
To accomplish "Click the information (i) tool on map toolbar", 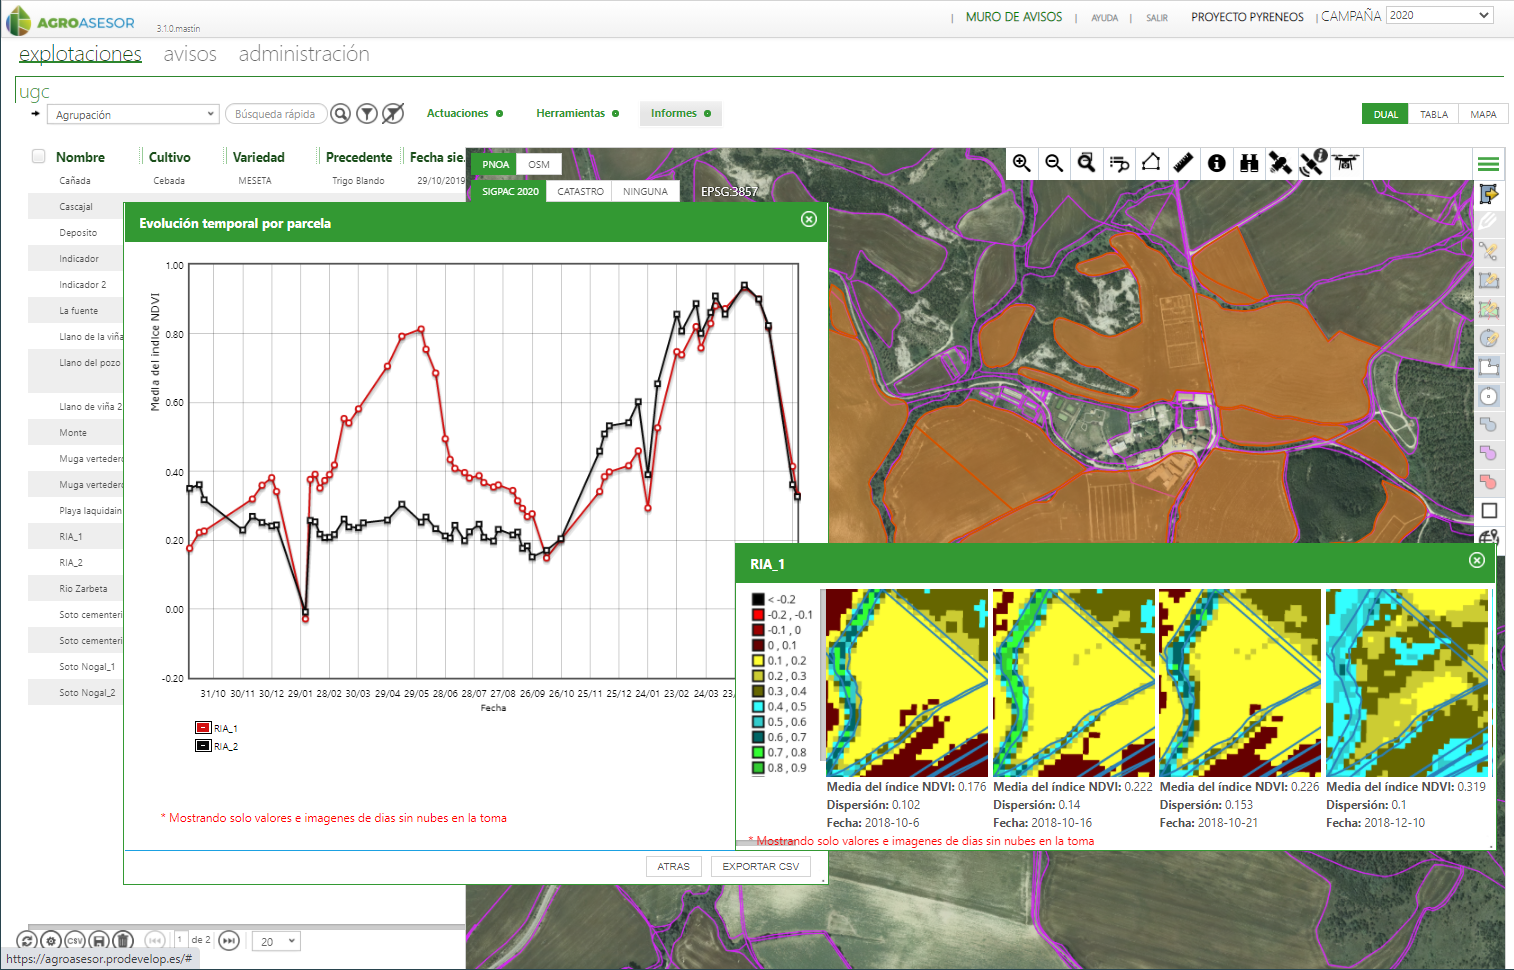I will (x=1216, y=163).
